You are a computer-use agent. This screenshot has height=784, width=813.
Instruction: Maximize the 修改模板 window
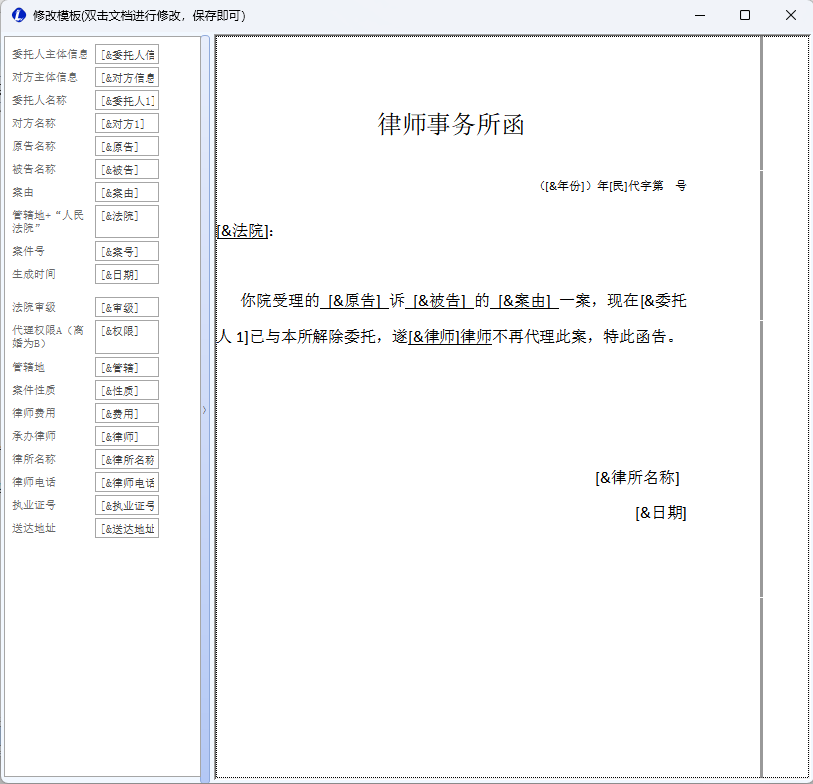click(744, 16)
